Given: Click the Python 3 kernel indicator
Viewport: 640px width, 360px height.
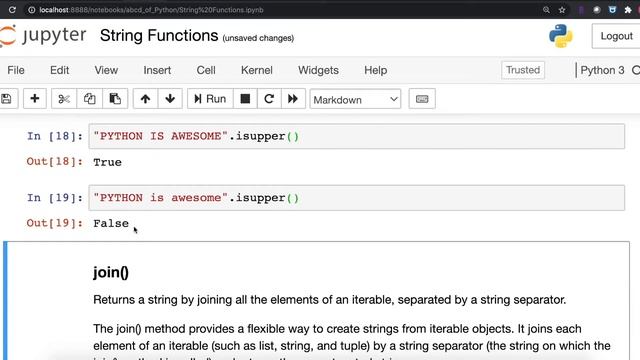Looking at the screenshot, I should (602, 70).
